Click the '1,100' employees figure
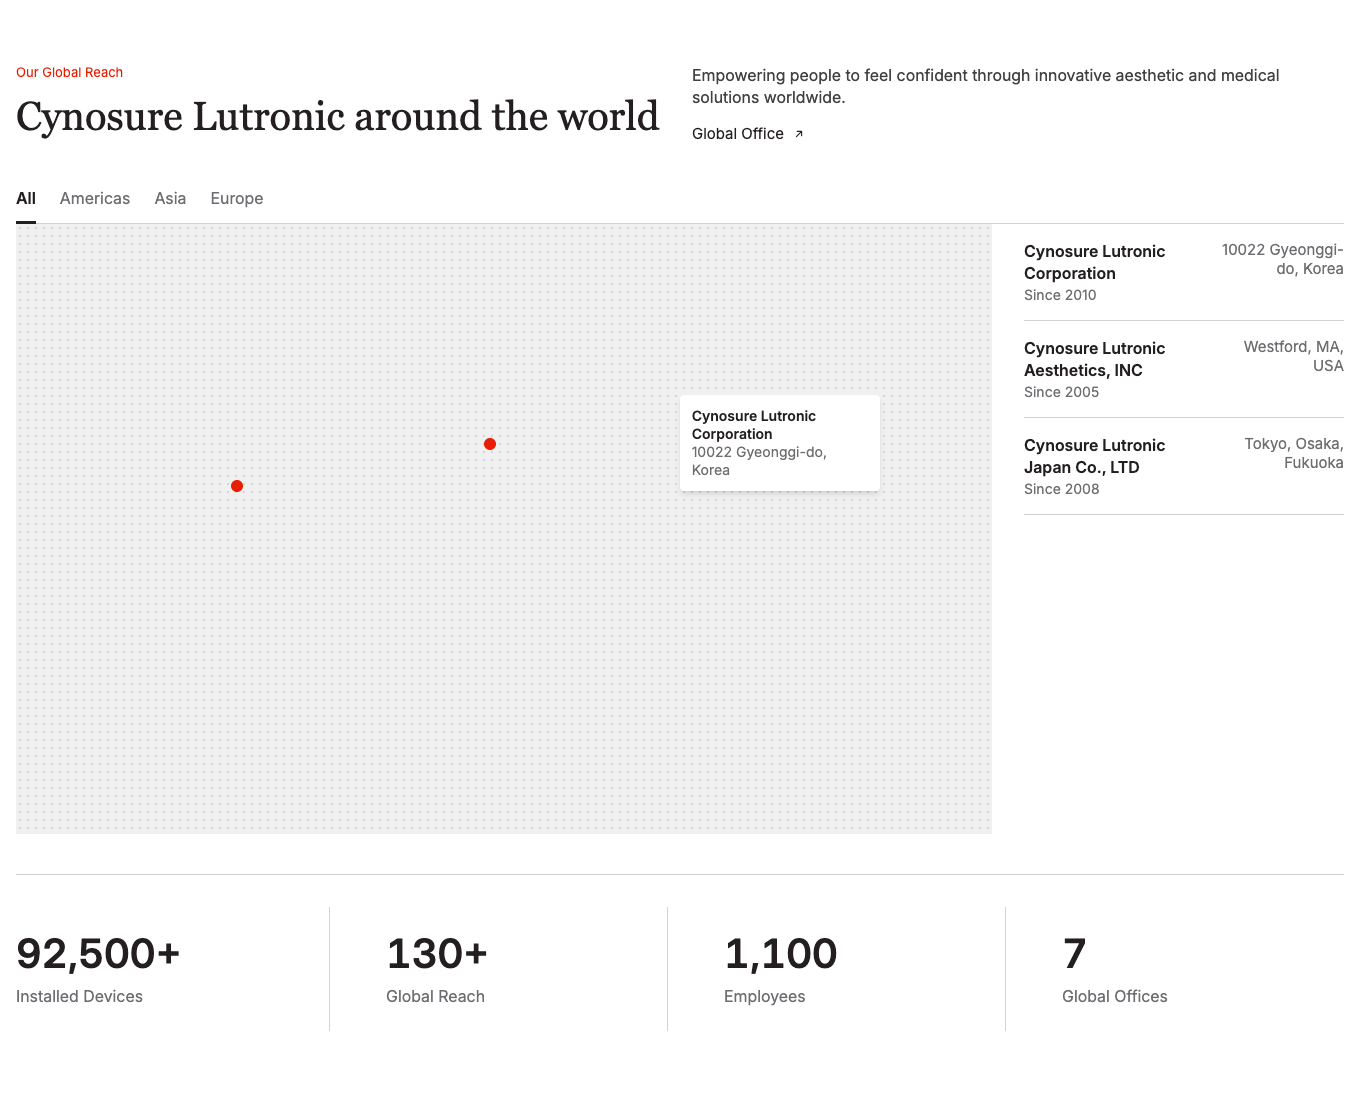The image size is (1360, 1095). pyautogui.click(x=781, y=954)
